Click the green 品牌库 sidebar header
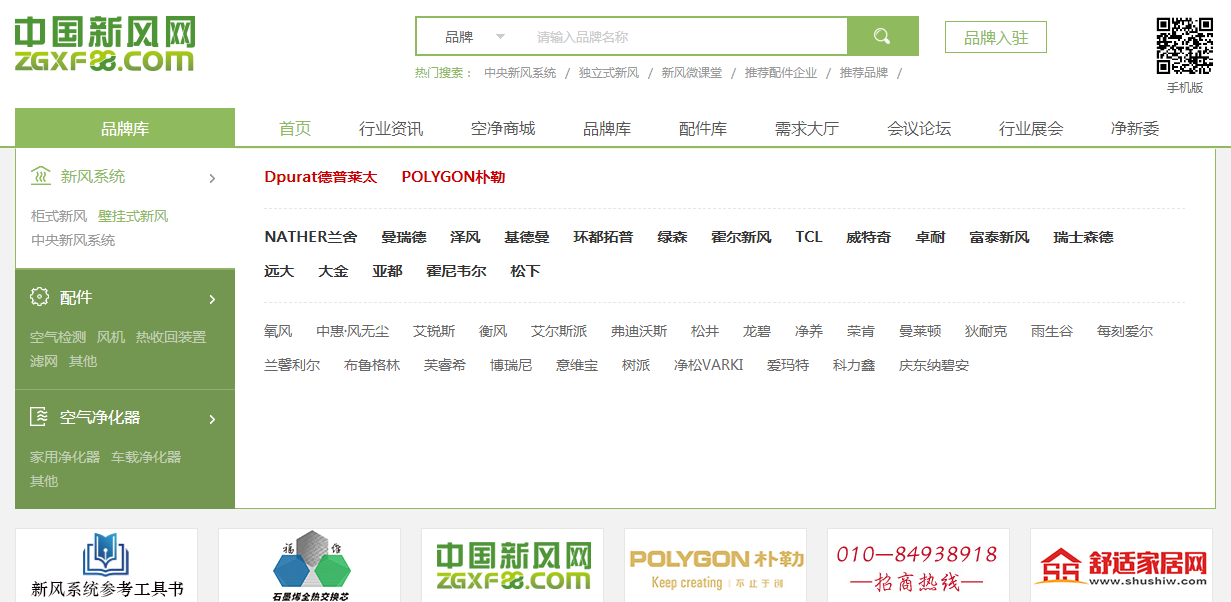The image size is (1231, 602). coord(125,128)
